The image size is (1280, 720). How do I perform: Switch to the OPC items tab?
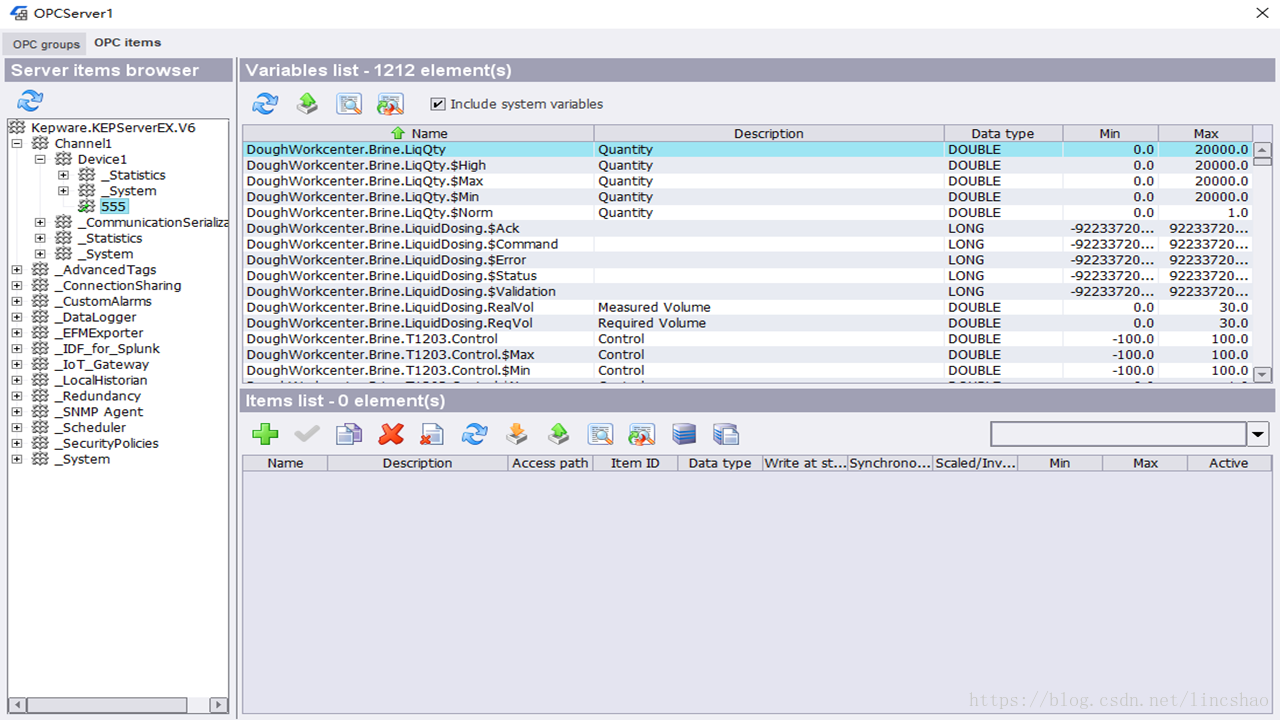[x=128, y=43]
